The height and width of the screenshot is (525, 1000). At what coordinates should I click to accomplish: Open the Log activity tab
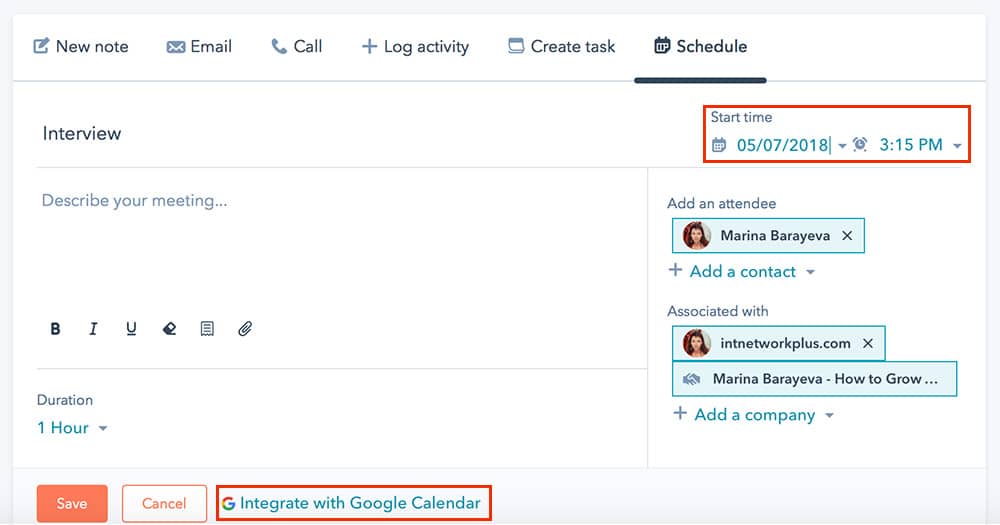[415, 46]
